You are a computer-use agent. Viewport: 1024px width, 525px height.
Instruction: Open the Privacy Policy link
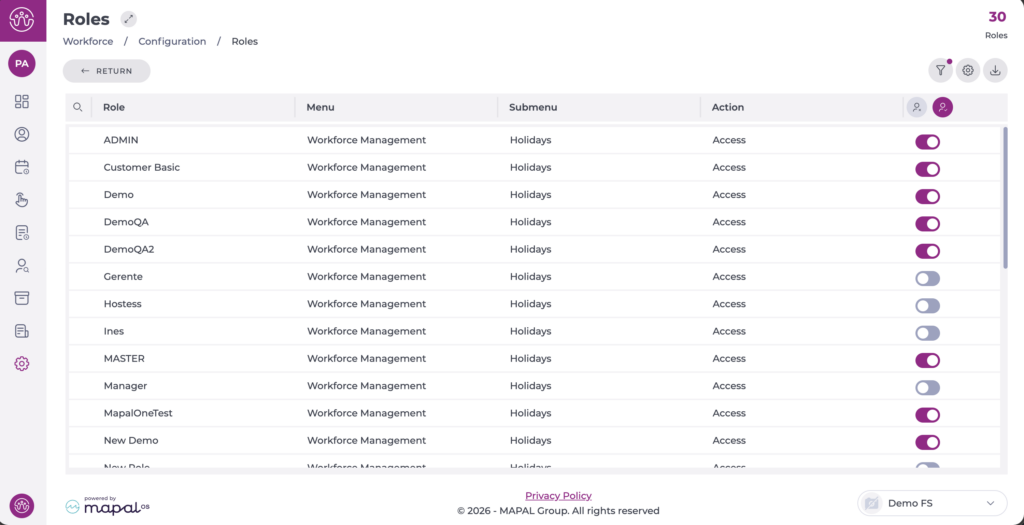coord(558,496)
